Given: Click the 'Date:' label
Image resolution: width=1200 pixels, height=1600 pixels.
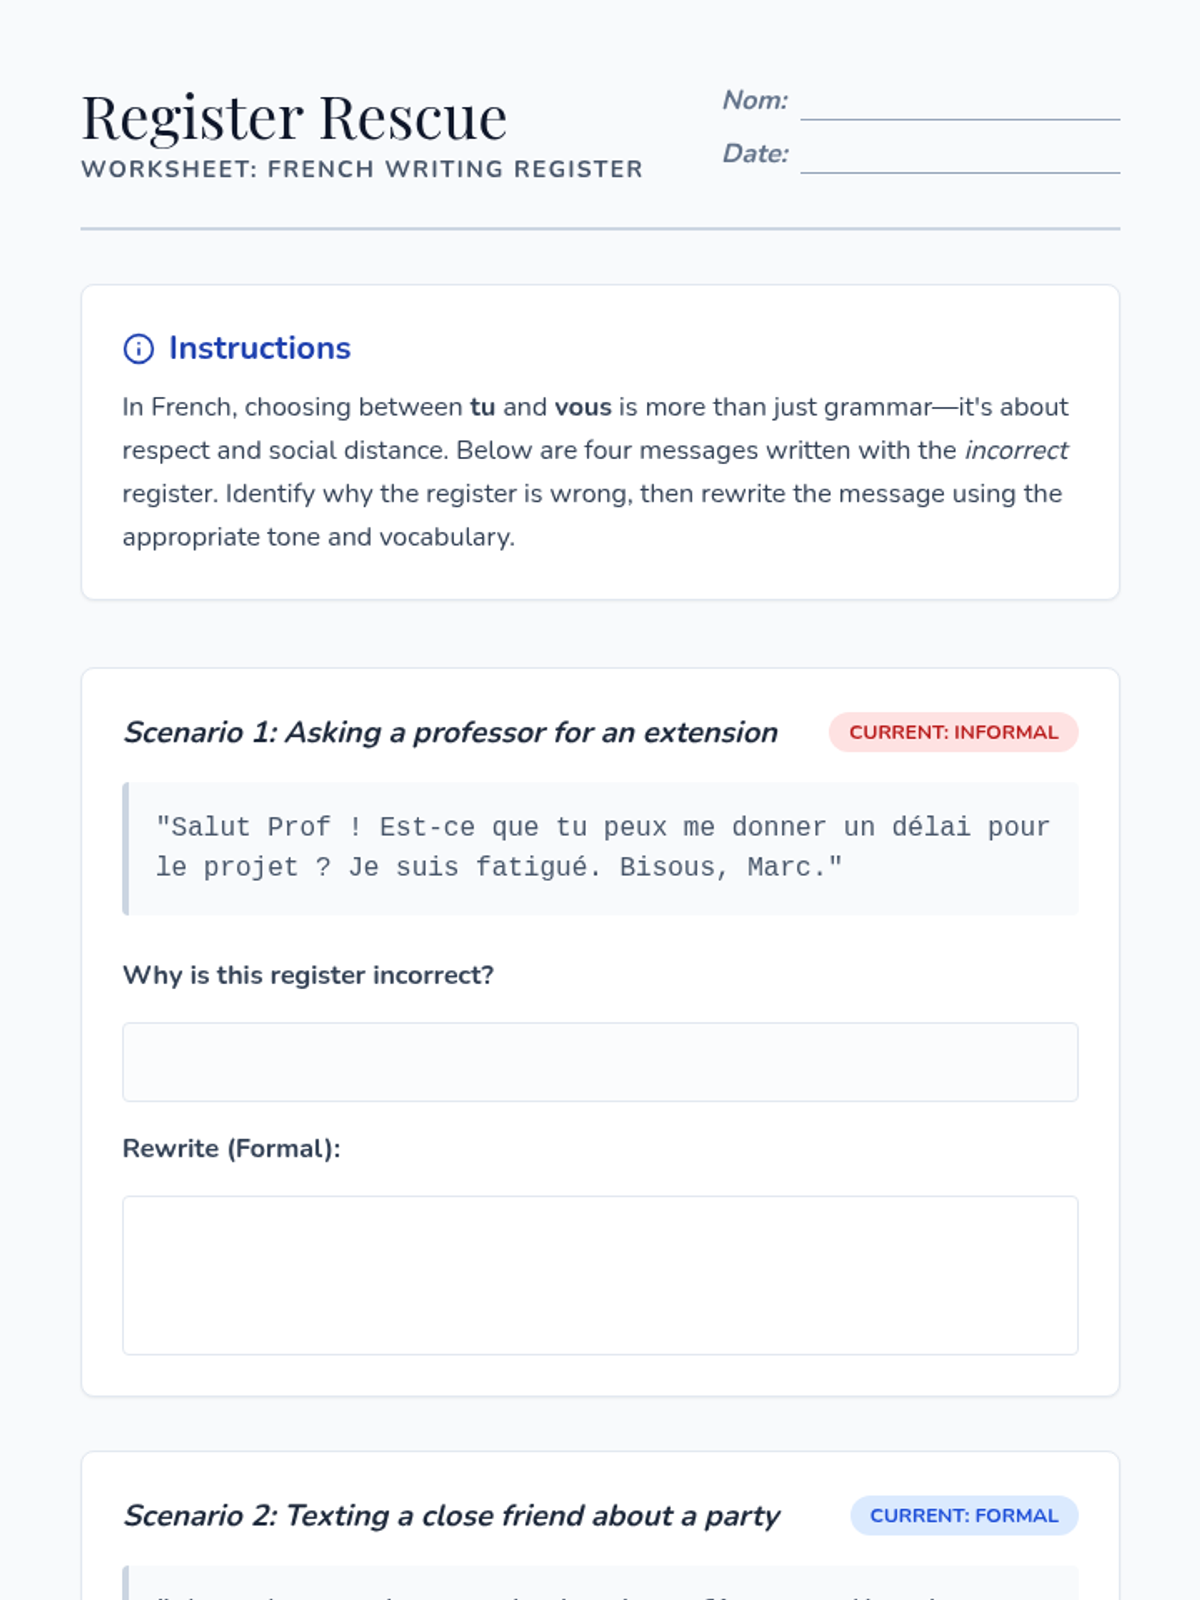Looking at the screenshot, I should click(x=755, y=153).
